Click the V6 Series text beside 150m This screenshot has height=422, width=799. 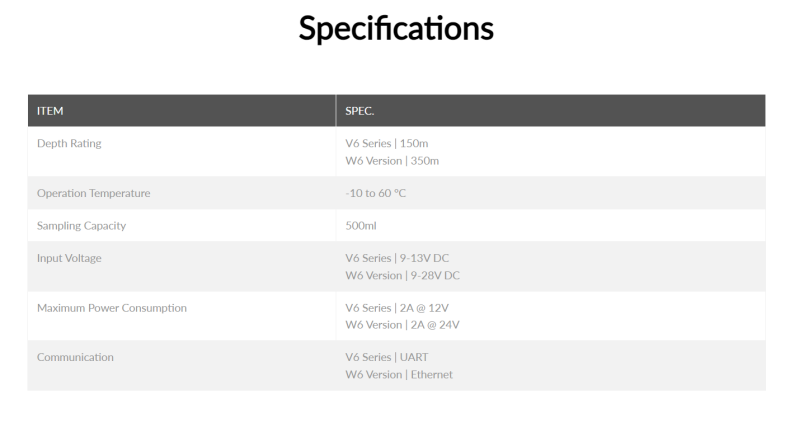coord(368,143)
